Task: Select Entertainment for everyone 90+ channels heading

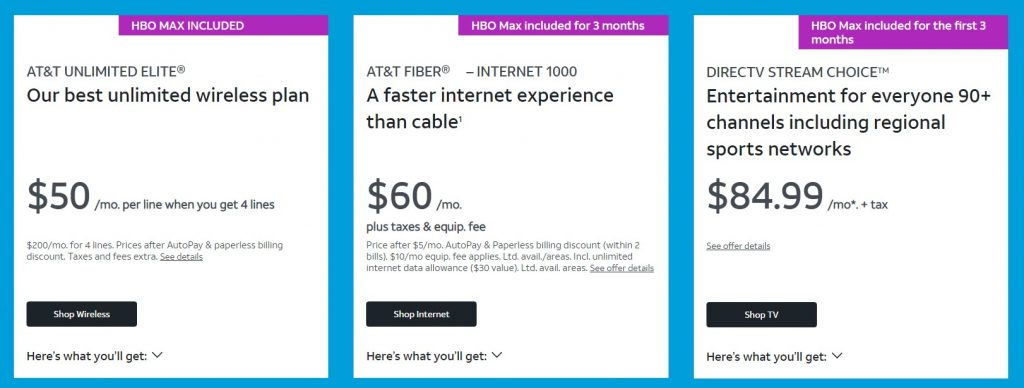Action: pyautogui.click(x=848, y=122)
